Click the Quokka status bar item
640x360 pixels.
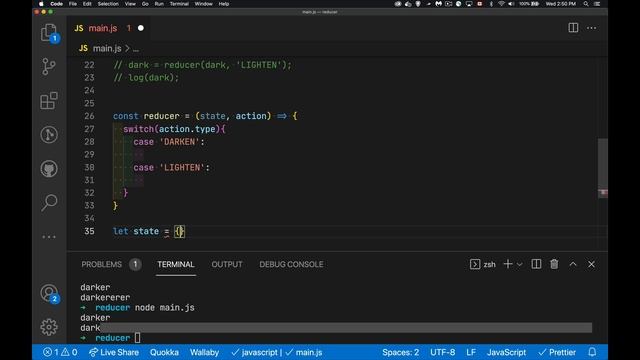coord(164,352)
